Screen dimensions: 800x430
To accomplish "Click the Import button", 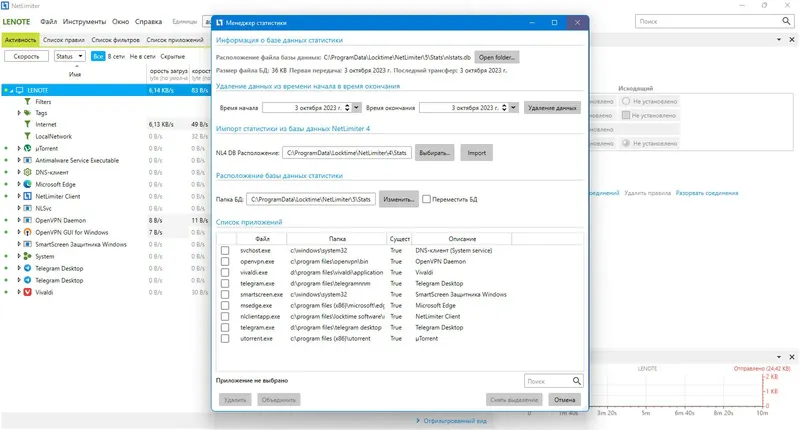I will click(477, 153).
